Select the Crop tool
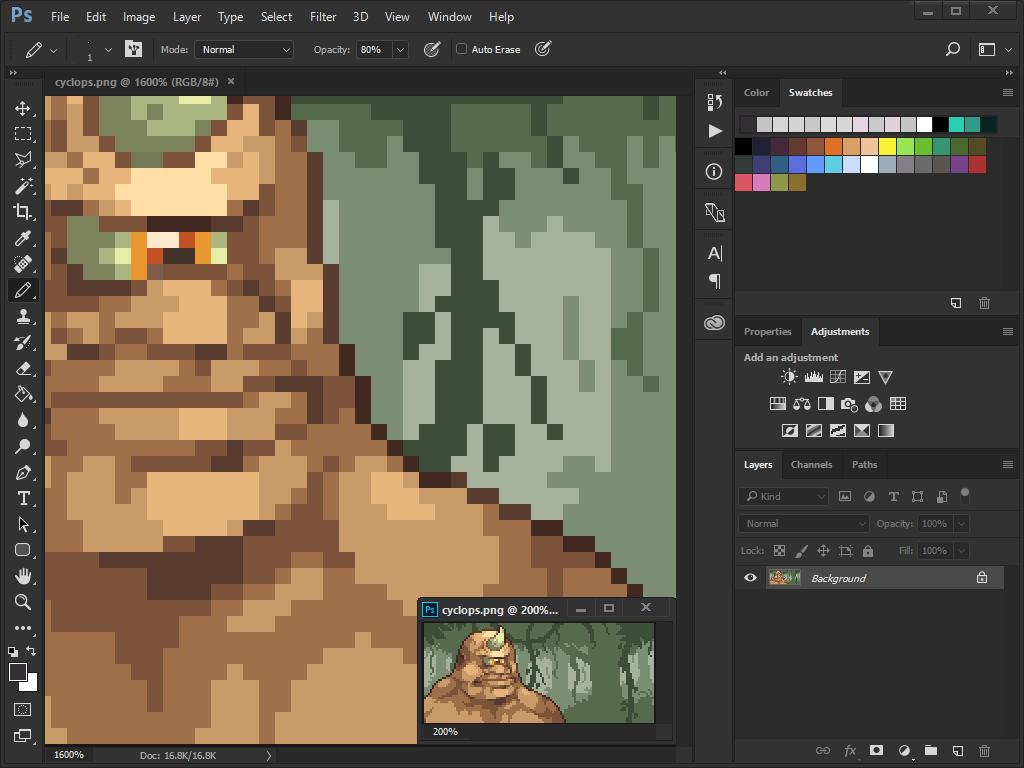Image resolution: width=1024 pixels, height=768 pixels. point(22,212)
